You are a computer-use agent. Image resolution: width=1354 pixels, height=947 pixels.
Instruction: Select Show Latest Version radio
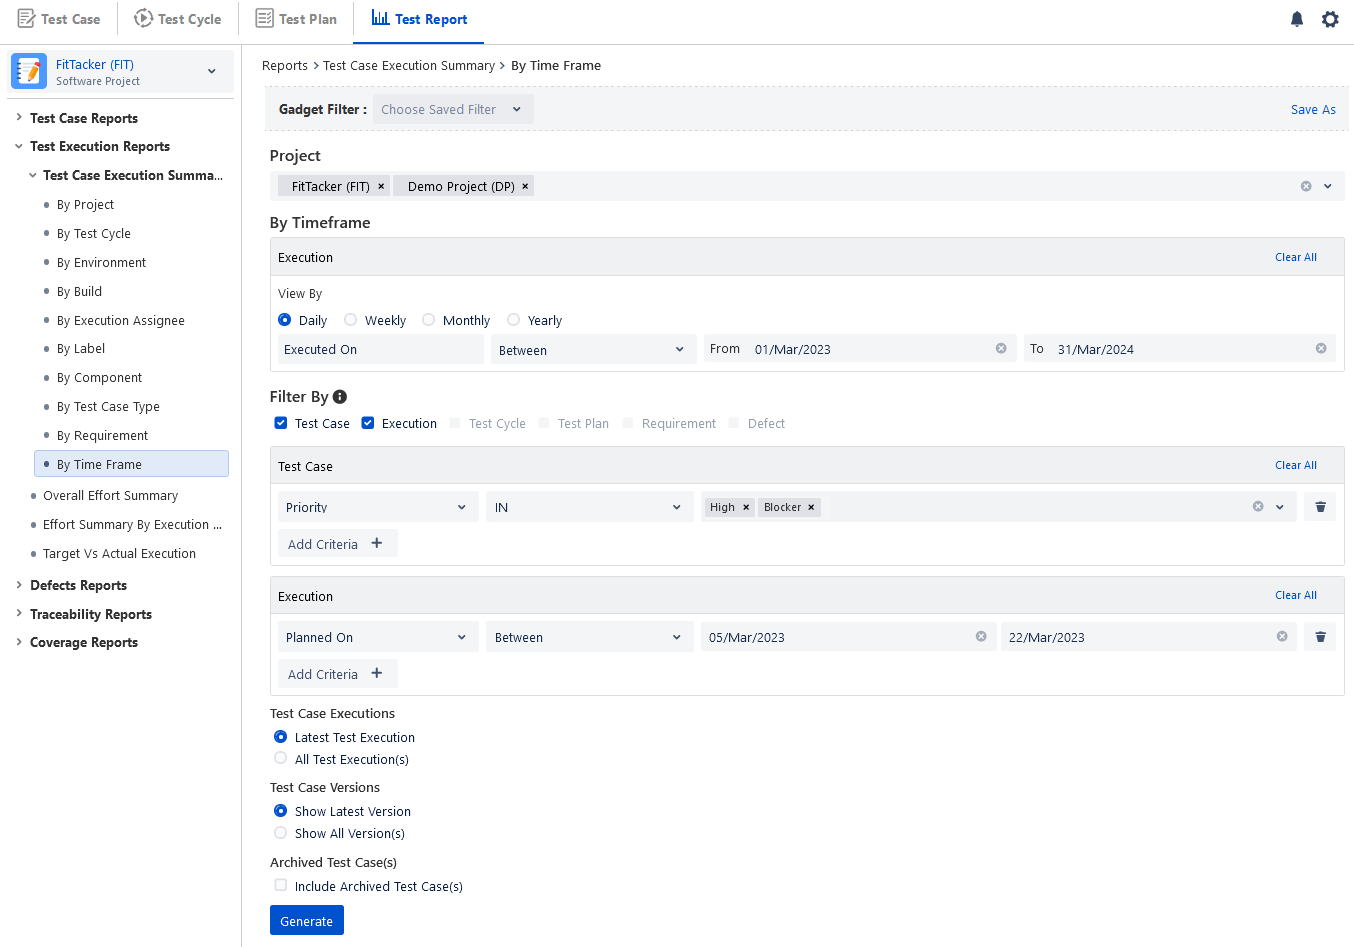point(281,811)
